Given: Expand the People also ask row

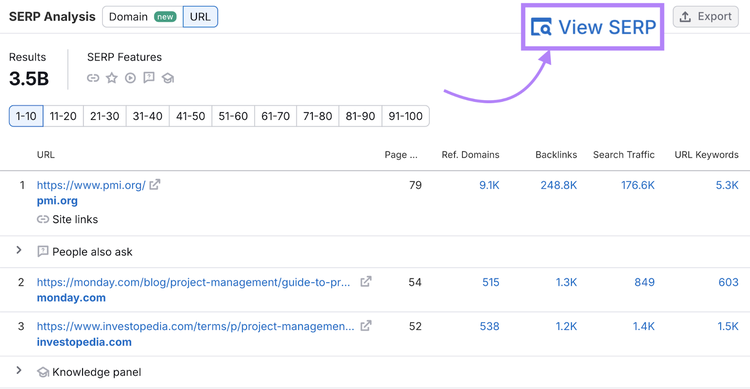Looking at the screenshot, I should (x=19, y=250).
